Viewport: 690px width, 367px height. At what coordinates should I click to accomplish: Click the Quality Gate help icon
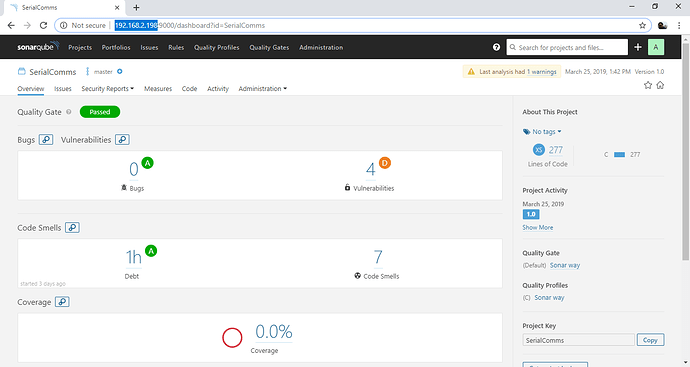click(x=69, y=112)
